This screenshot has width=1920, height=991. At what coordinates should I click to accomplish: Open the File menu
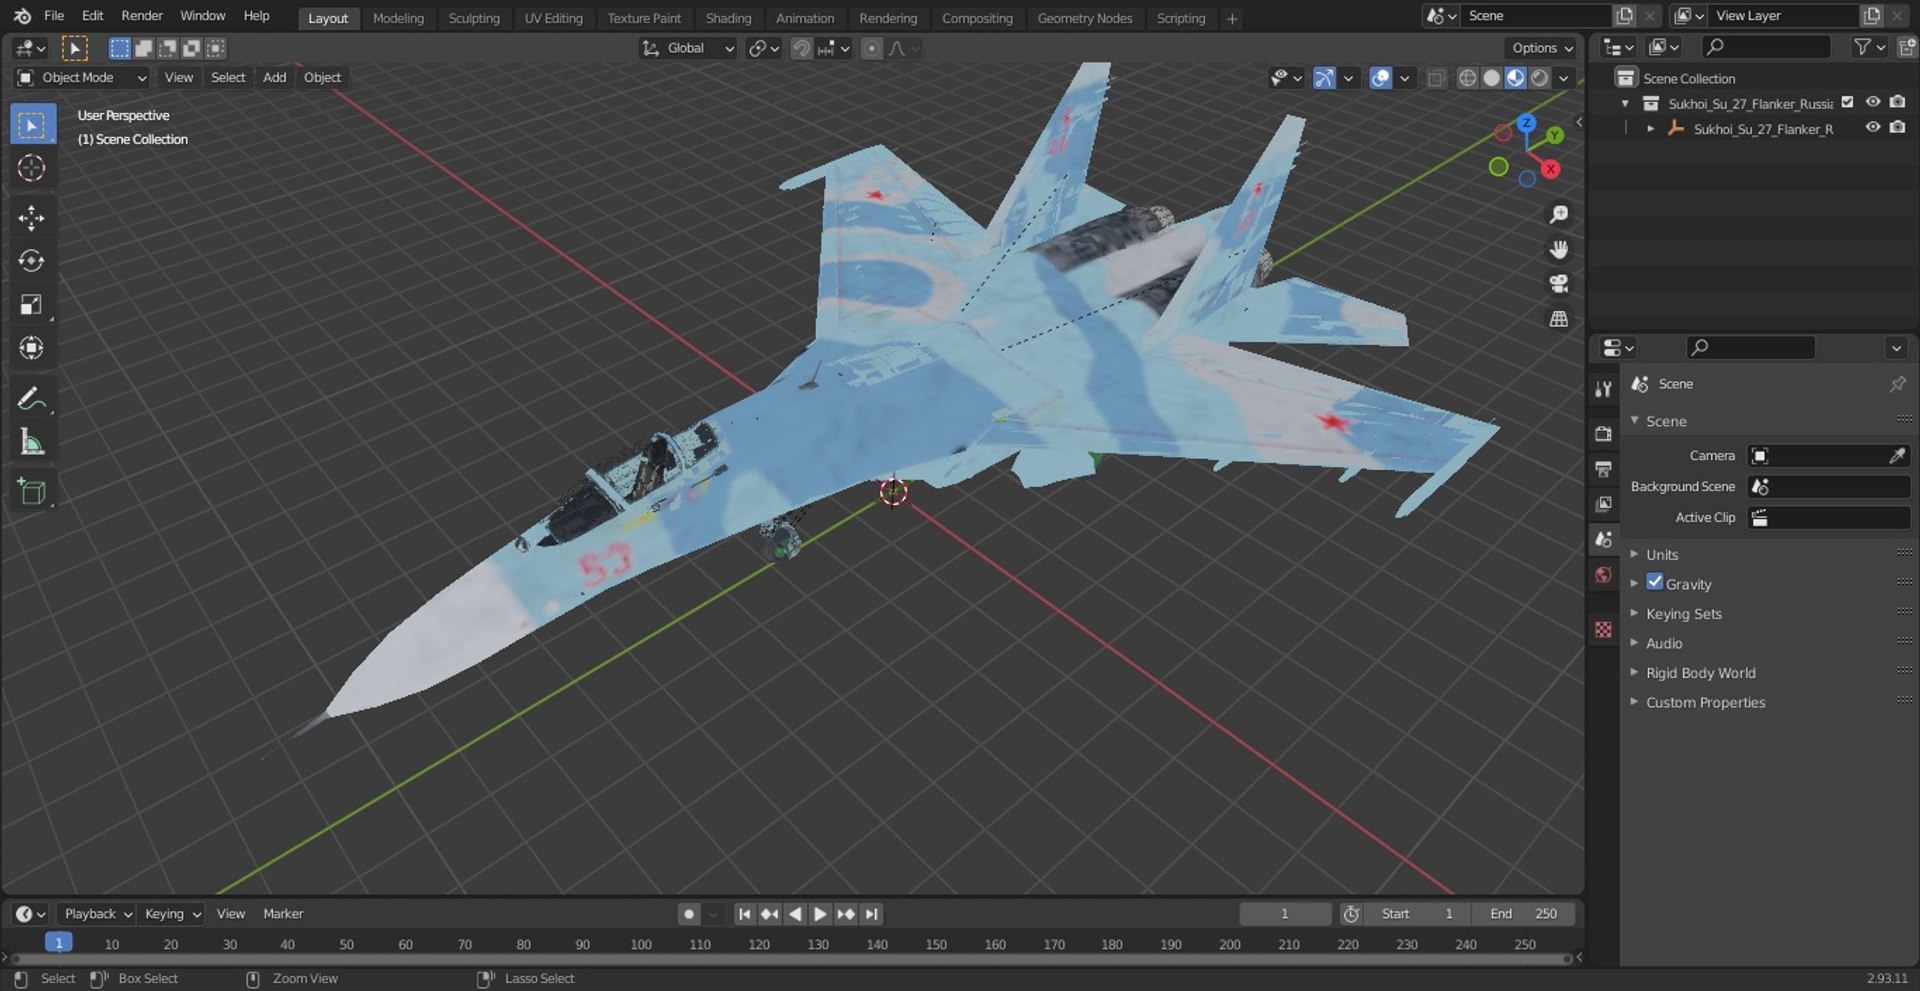tap(54, 16)
